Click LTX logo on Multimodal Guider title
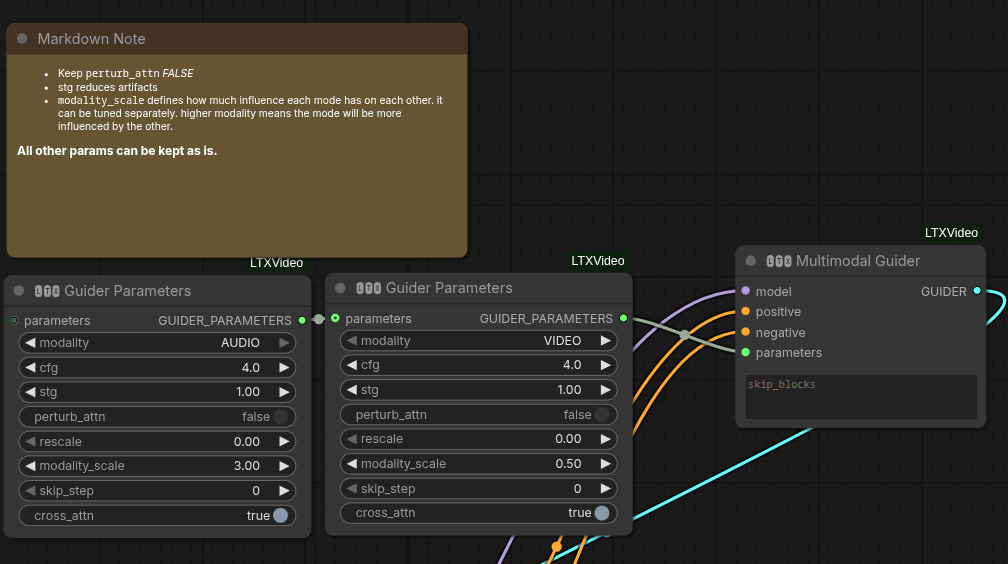 778,261
